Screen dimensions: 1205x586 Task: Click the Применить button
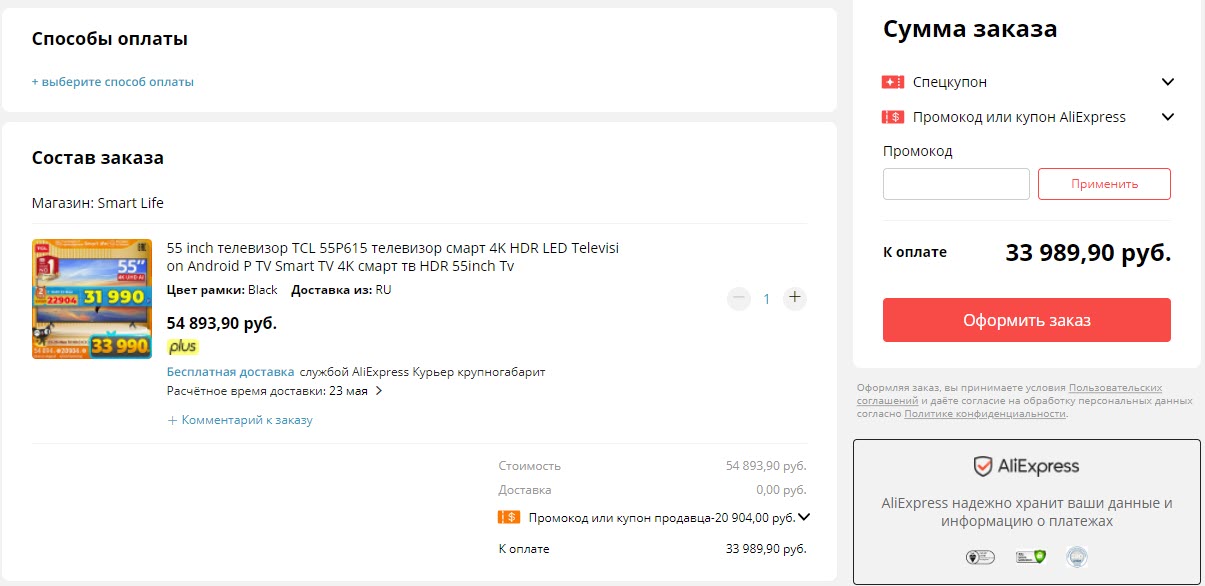pos(1104,183)
